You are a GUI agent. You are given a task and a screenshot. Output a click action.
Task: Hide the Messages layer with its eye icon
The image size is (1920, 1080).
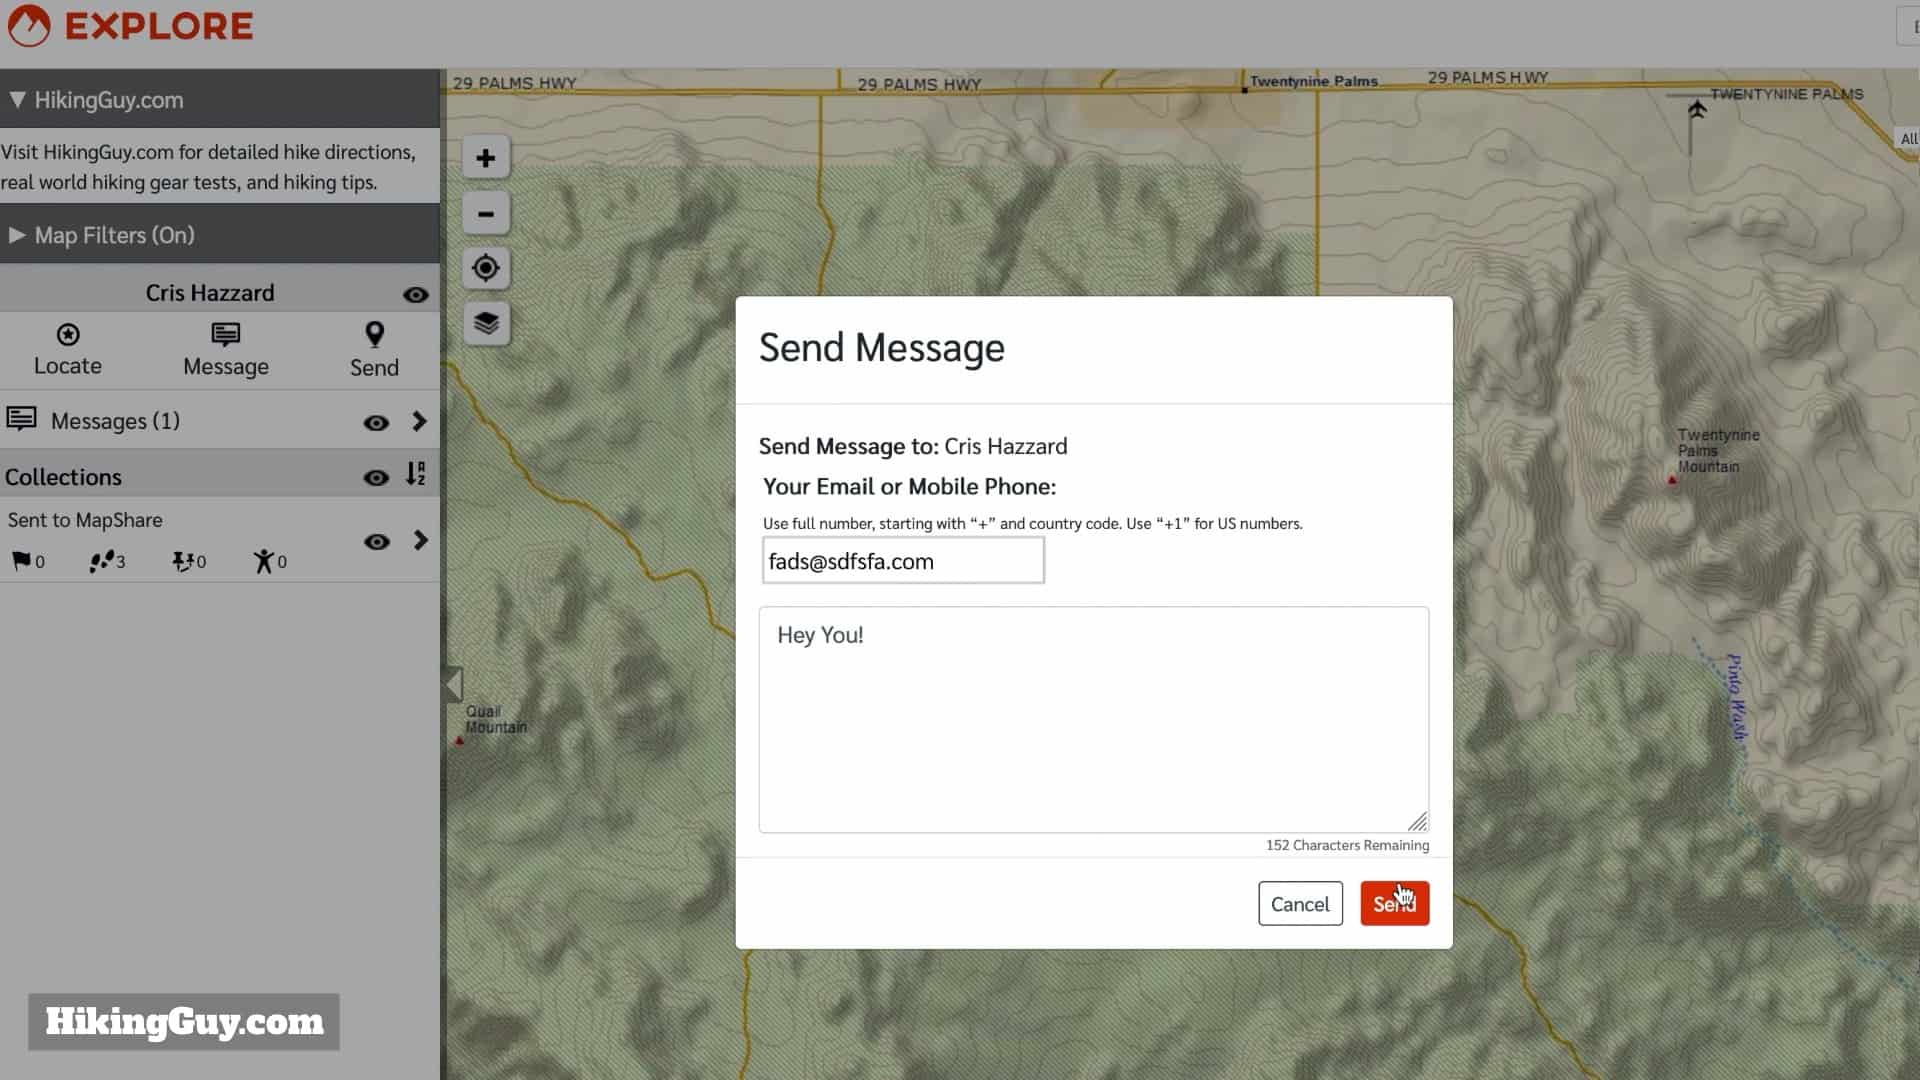point(376,423)
